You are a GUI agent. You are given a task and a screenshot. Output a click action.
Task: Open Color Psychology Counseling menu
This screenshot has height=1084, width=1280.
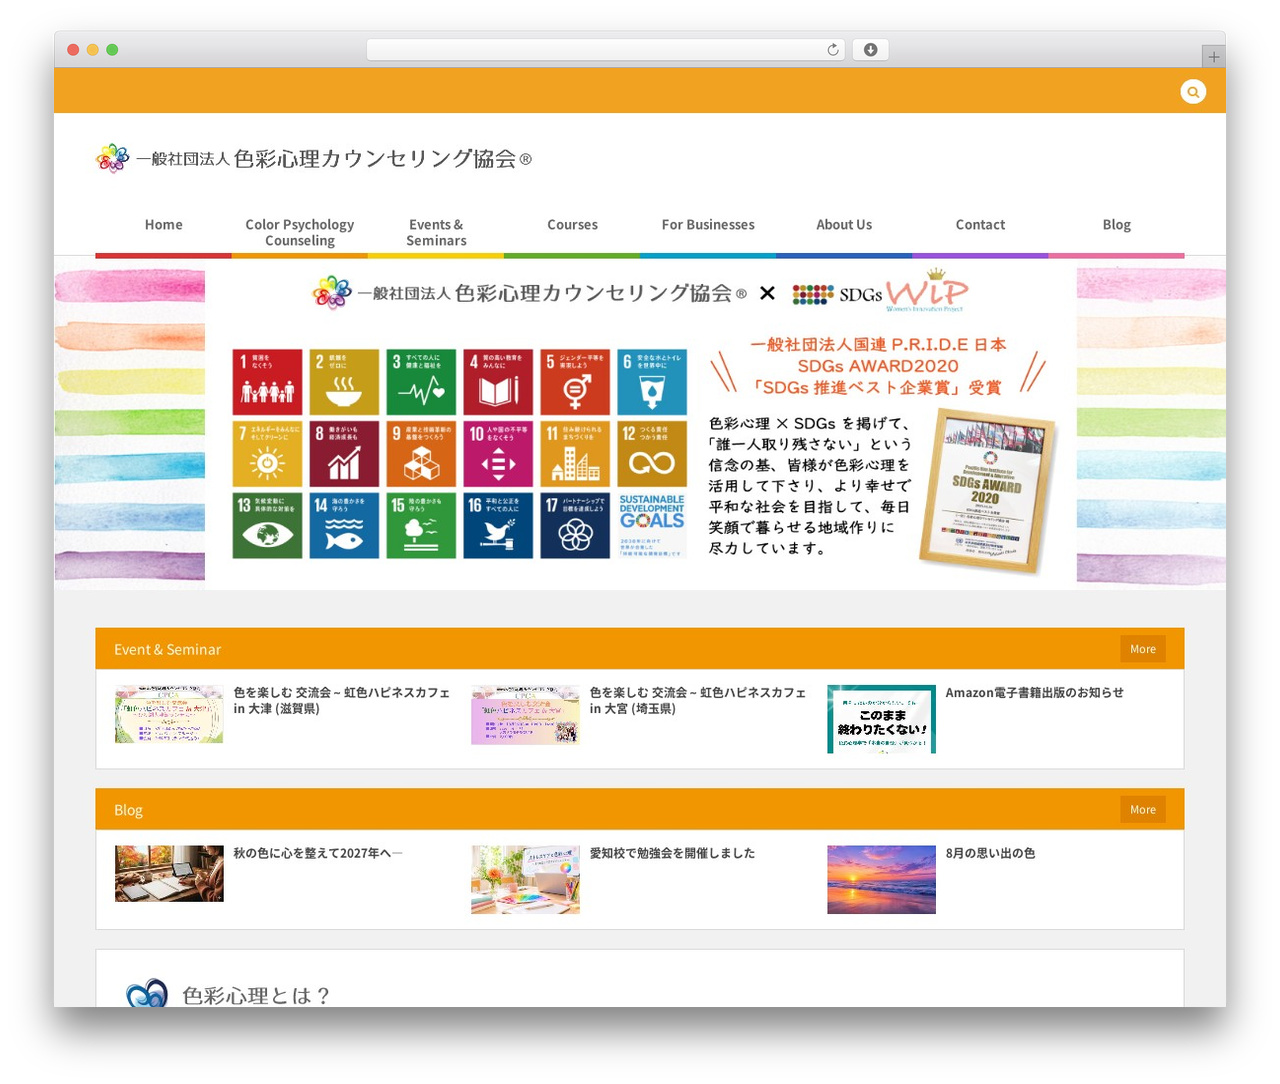tap(300, 232)
